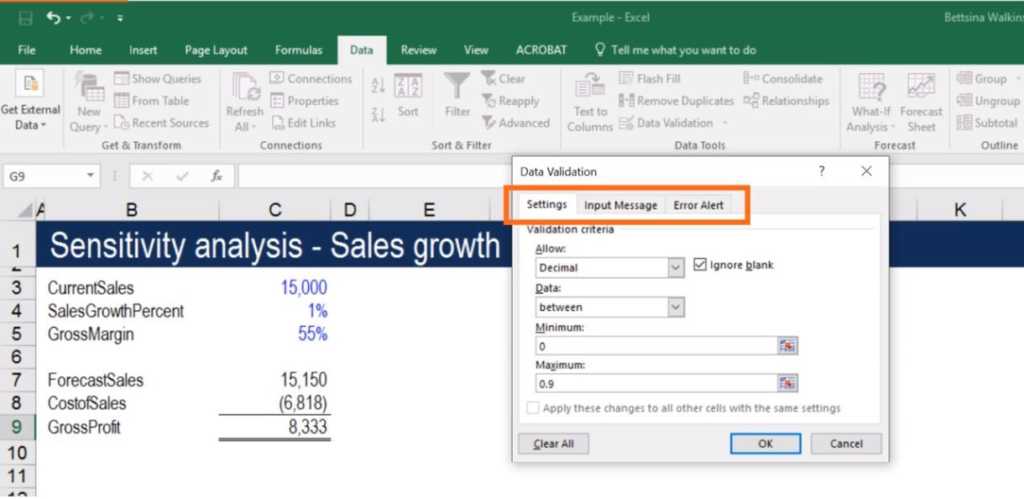Image resolution: width=1024 pixels, height=499 pixels.
Task: Switch to the Formulas tab
Action: click(x=298, y=50)
